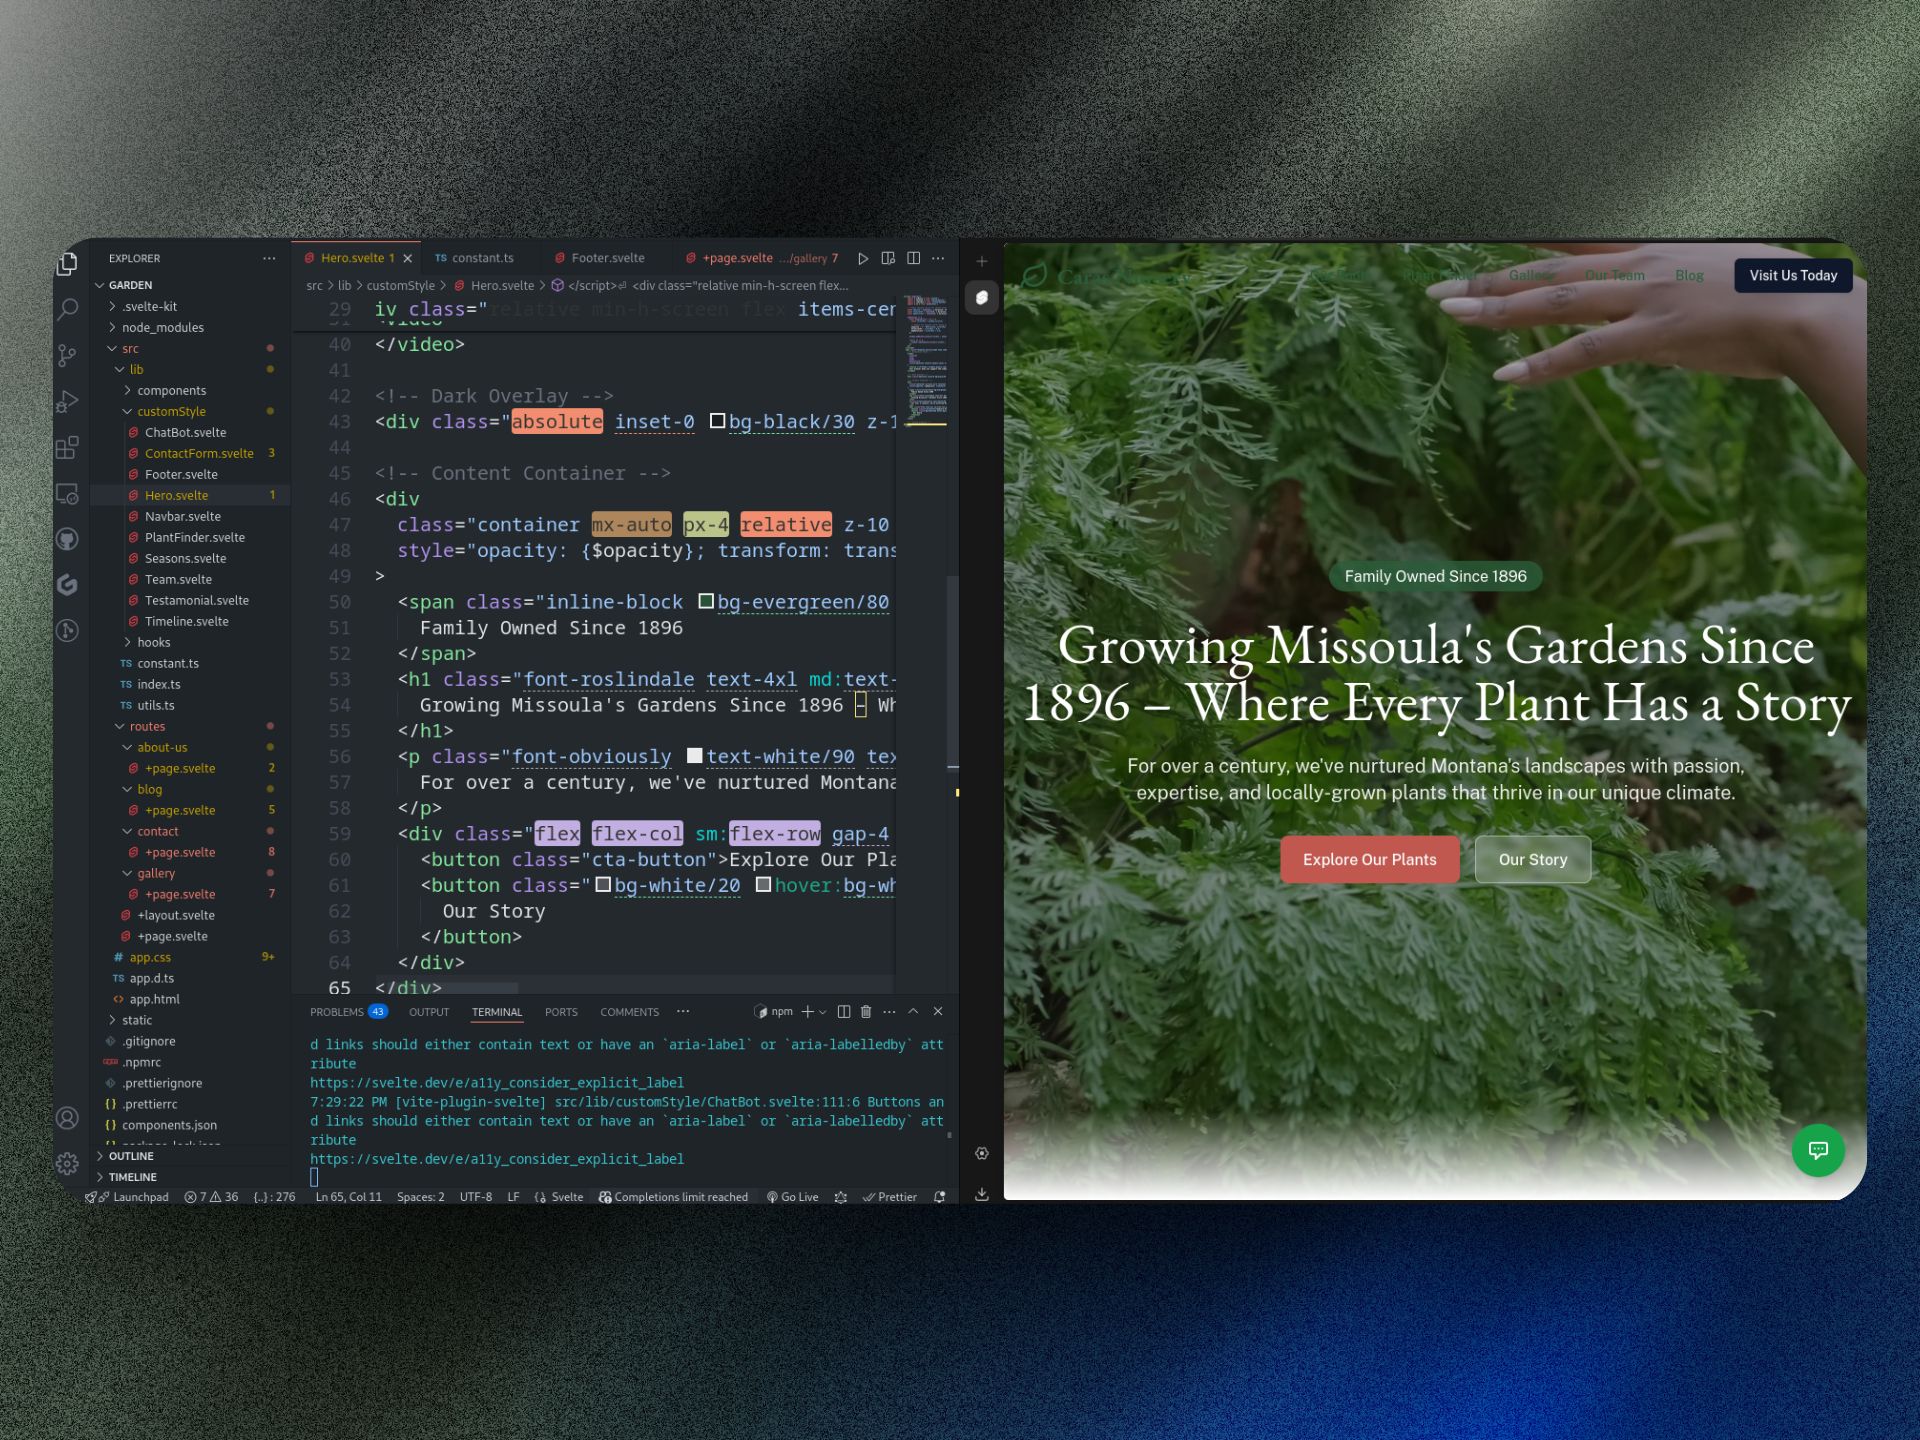Open Manage gear in activity bar

pos(67,1164)
